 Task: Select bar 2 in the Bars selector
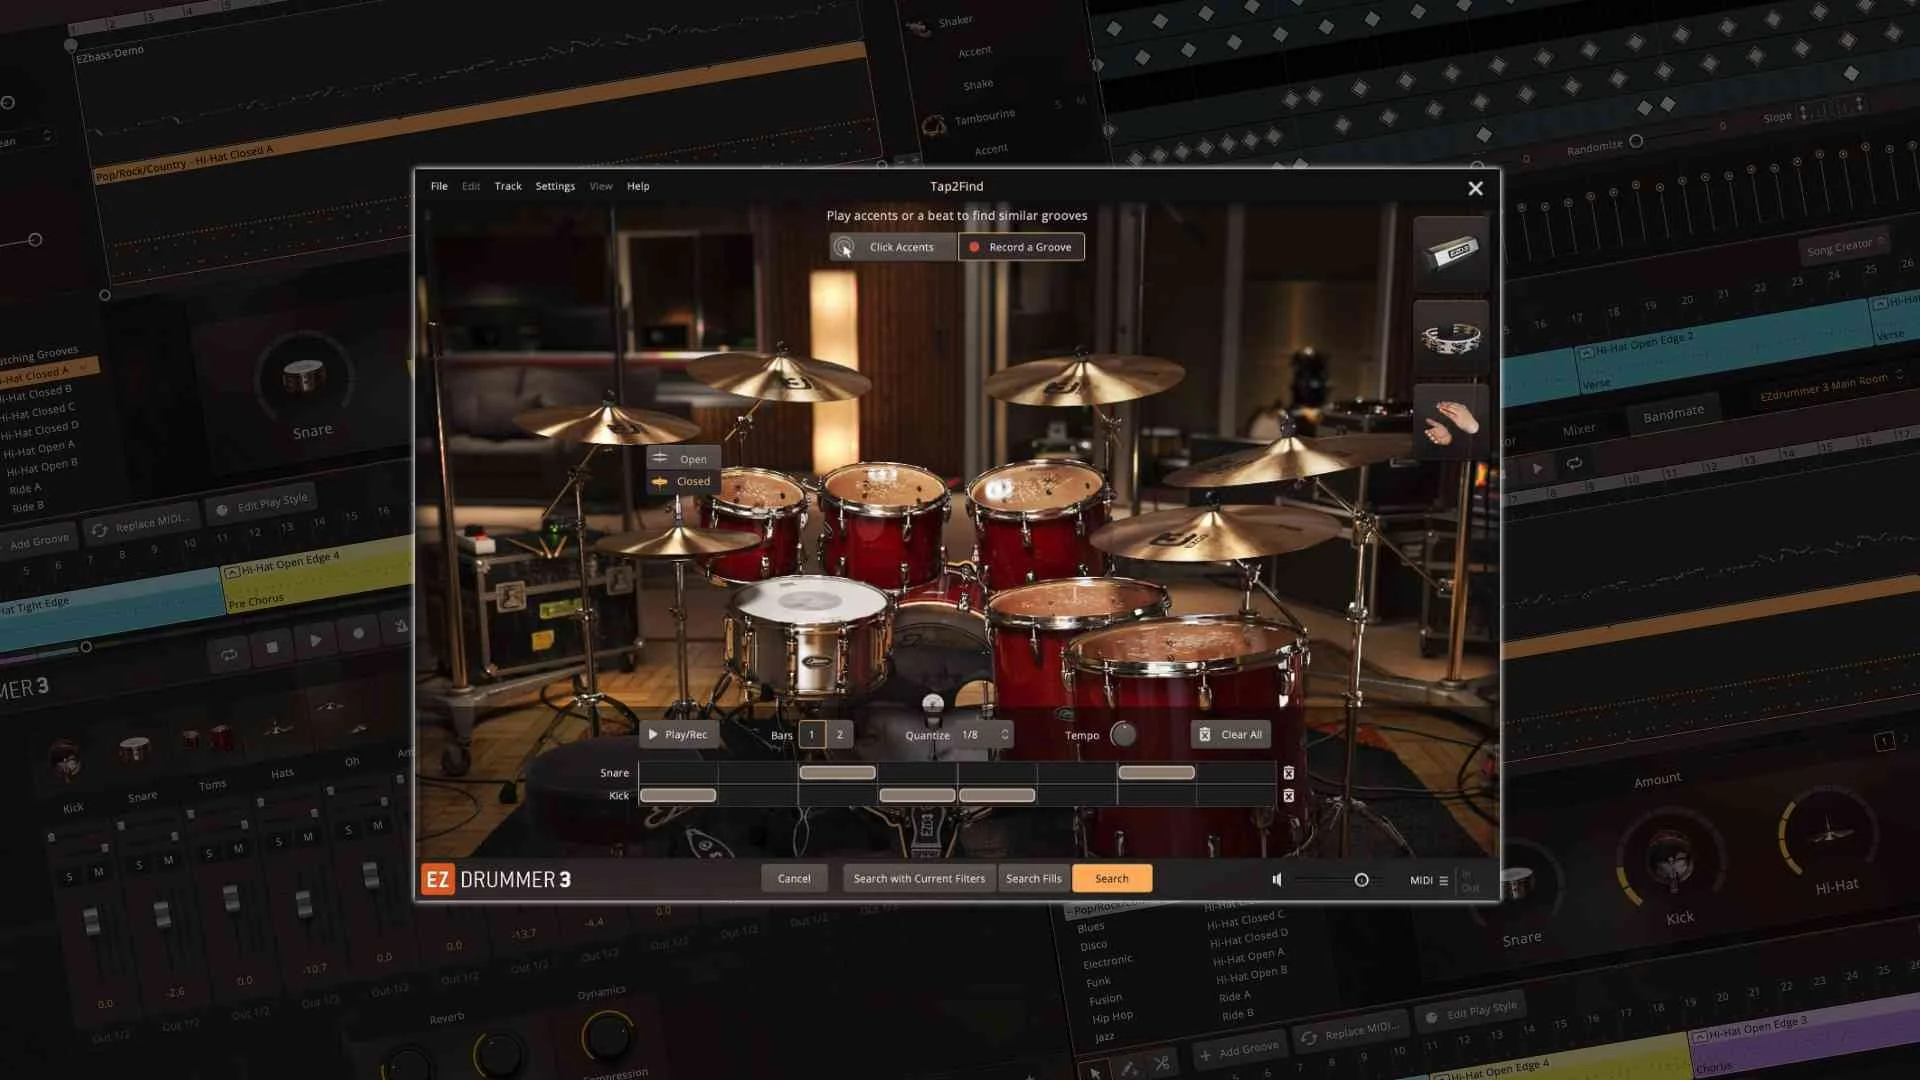pyautogui.click(x=839, y=733)
